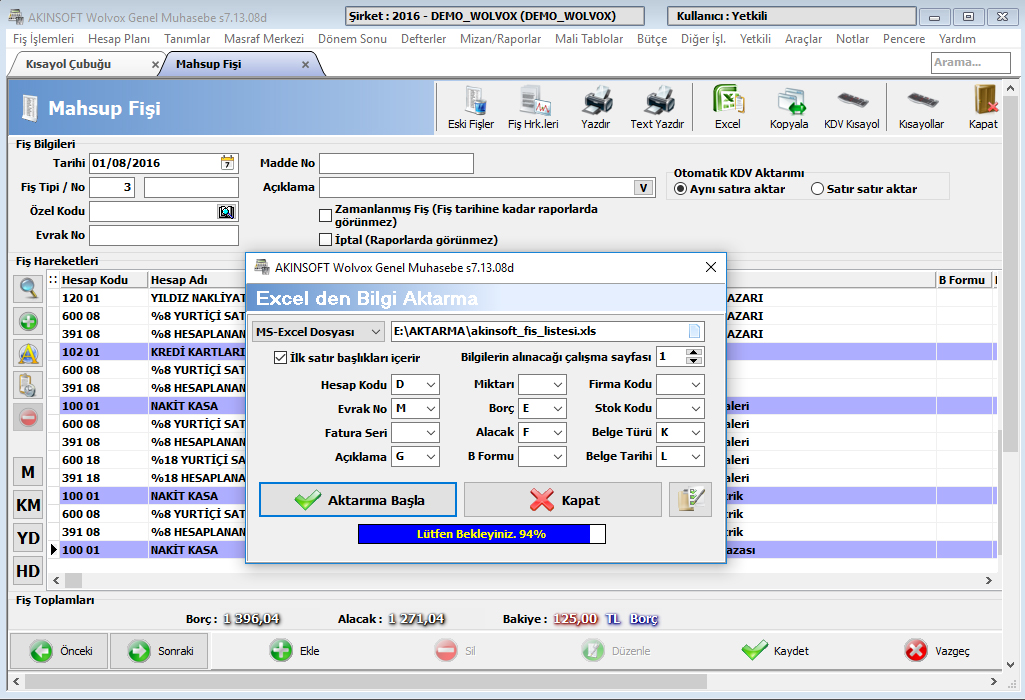Screen dimensions: 1025x700
Task: Click the HD side button
Action: point(28,571)
